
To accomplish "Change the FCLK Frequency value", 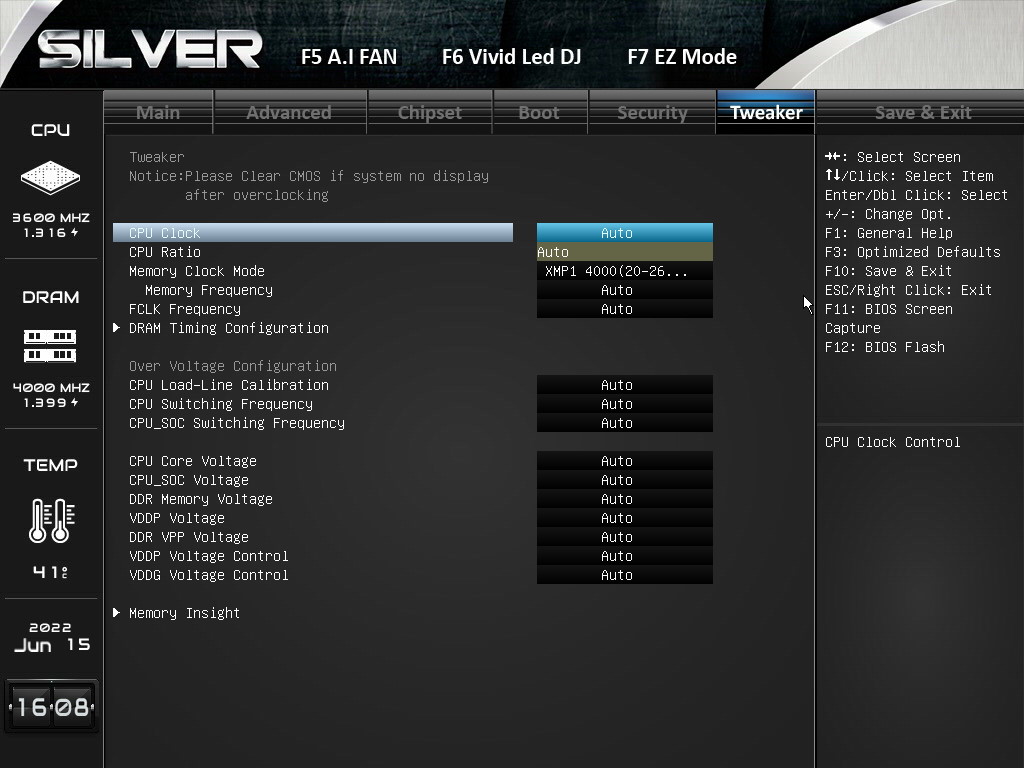I will point(624,309).
